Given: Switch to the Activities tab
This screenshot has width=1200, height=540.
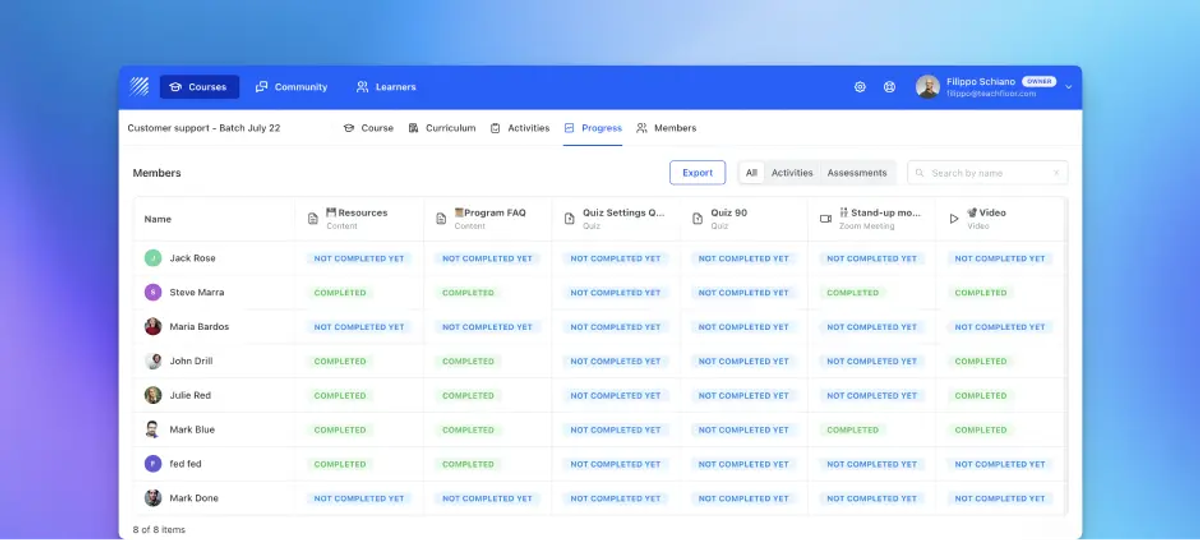Looking at the screenshot, I should click(x=520, y=128).
